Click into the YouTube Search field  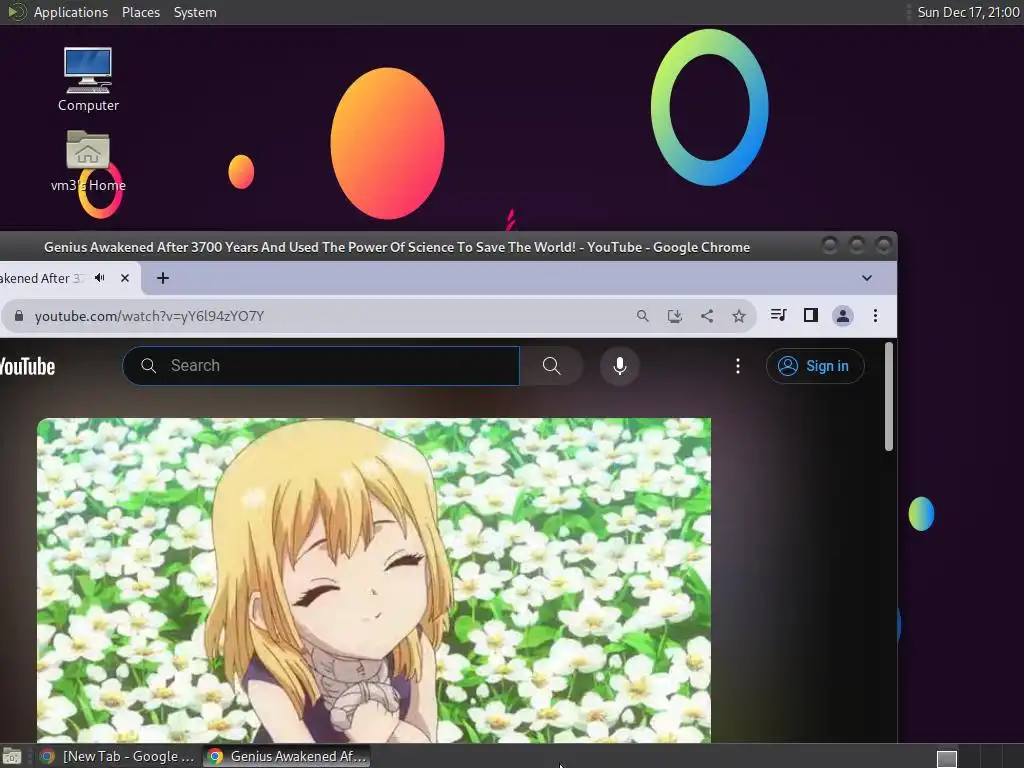321,366
